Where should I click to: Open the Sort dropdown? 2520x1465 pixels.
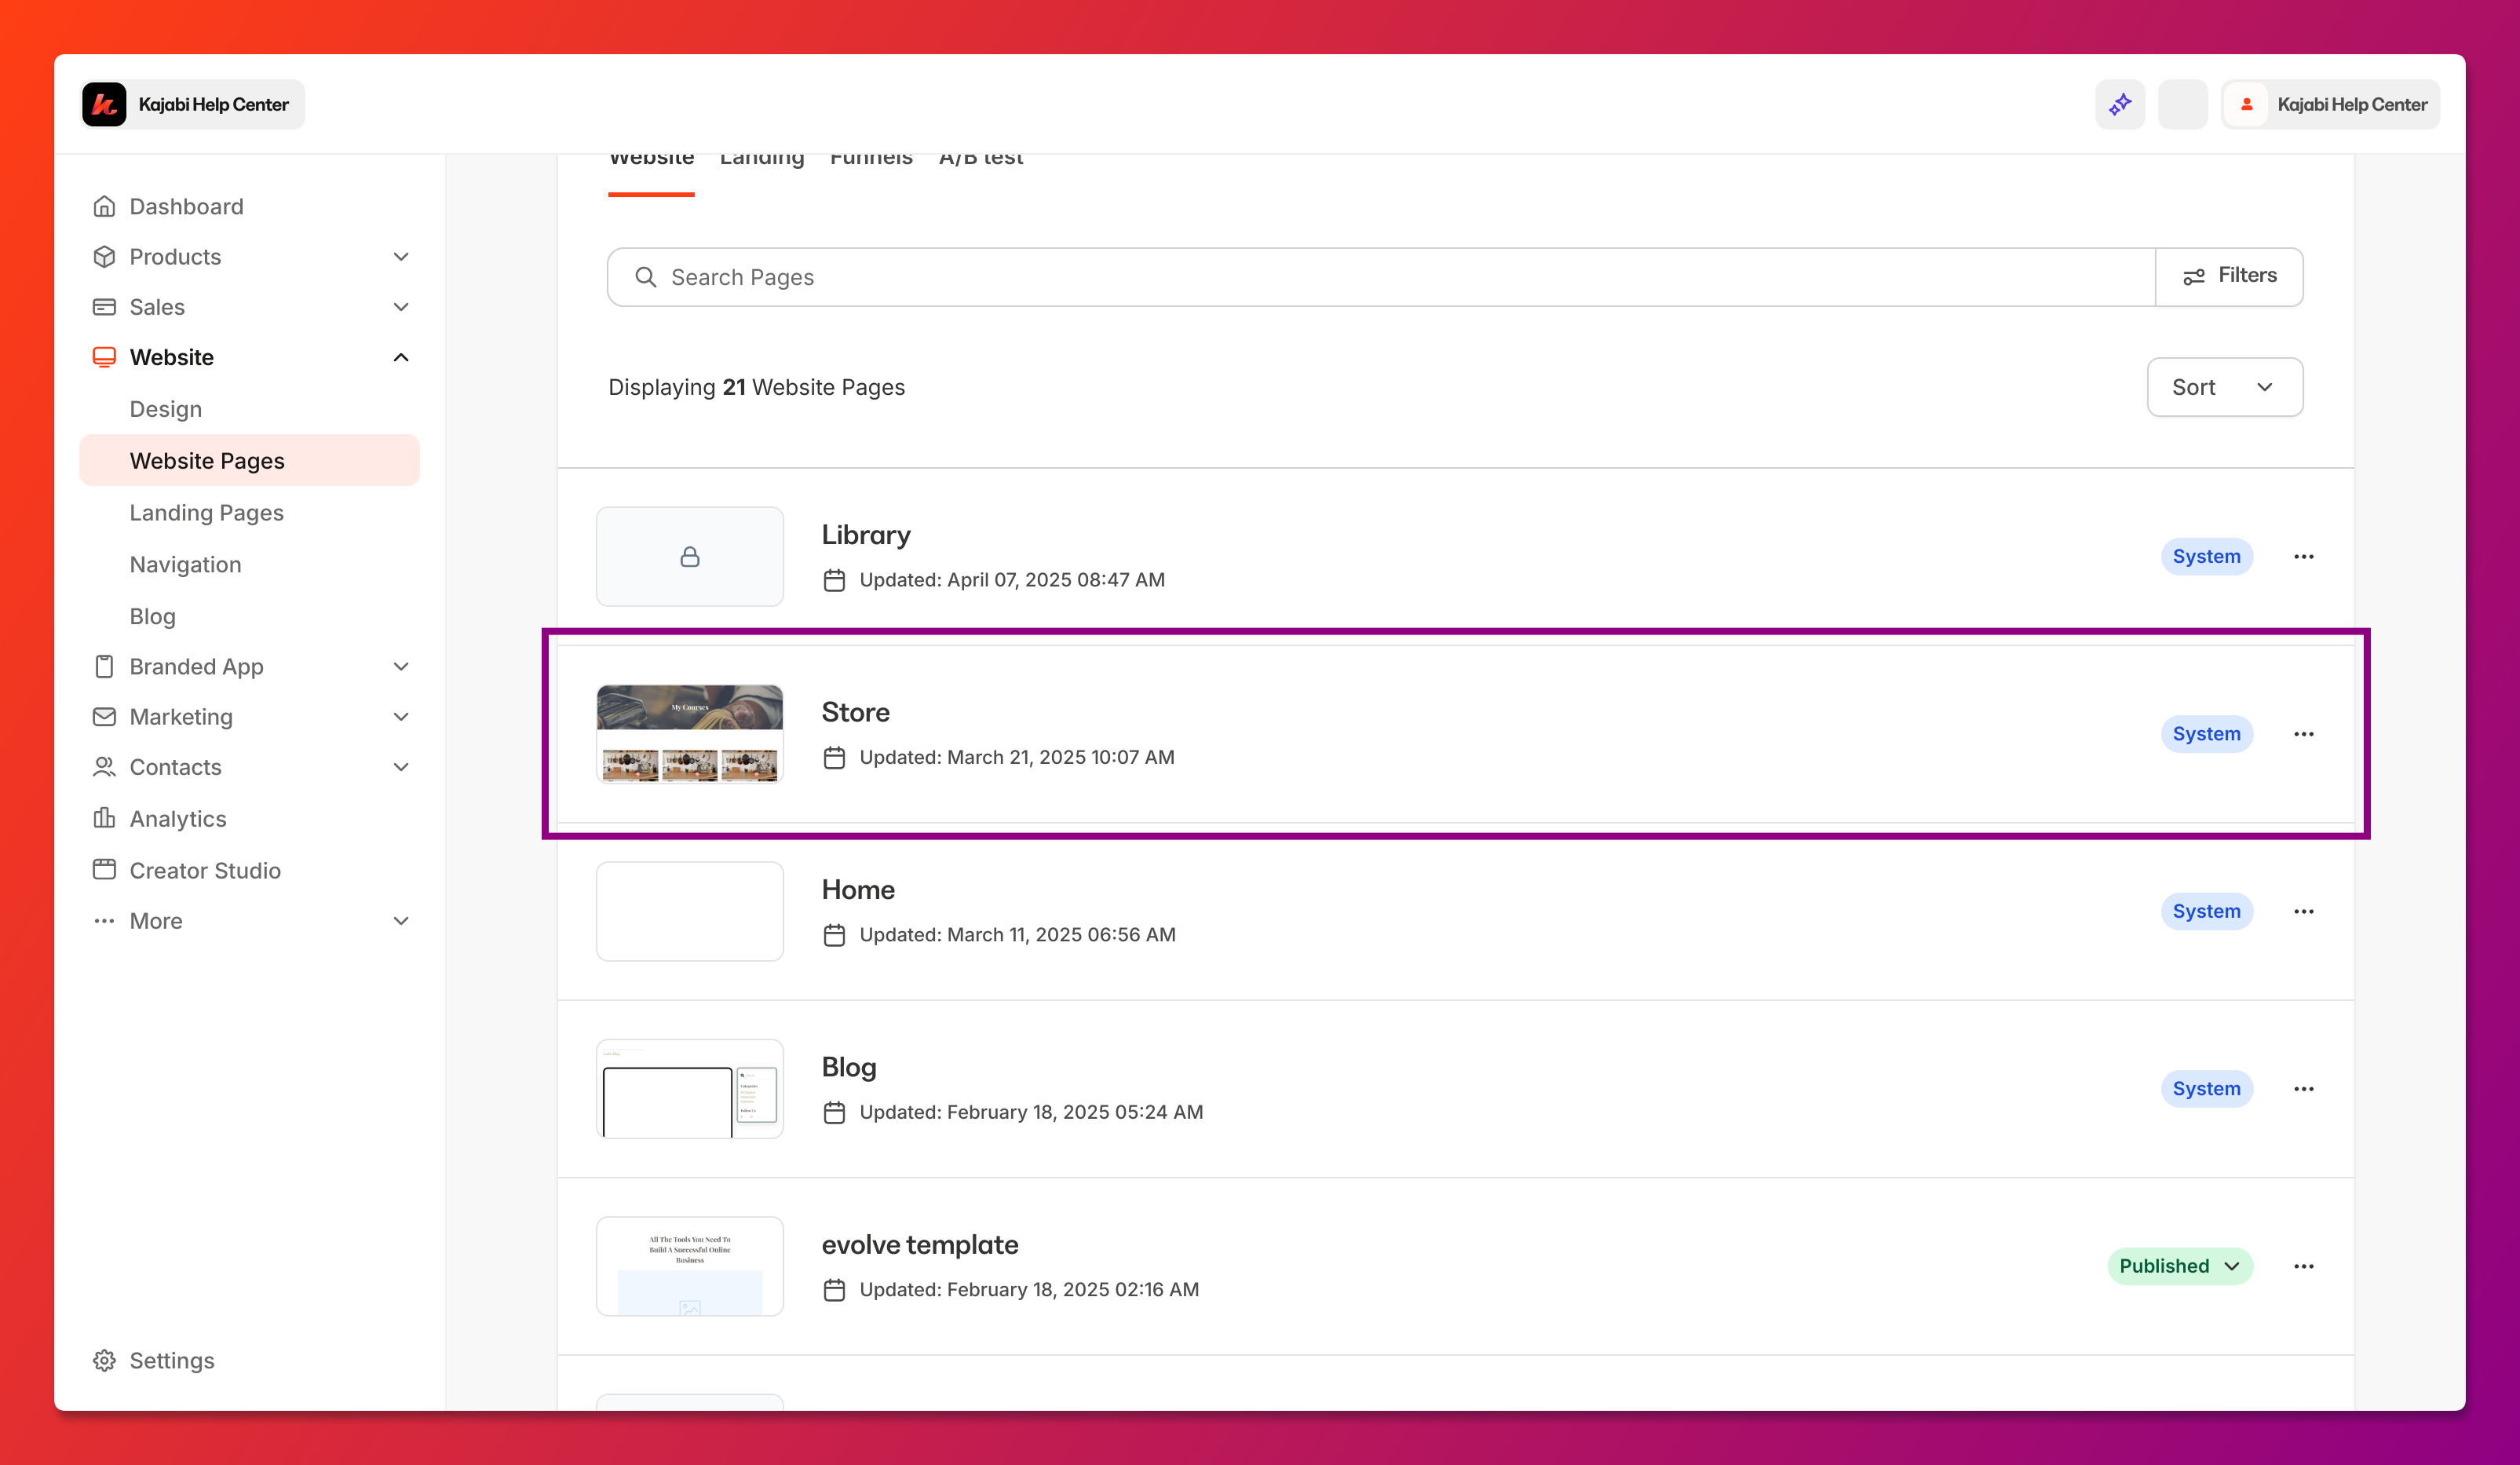[x=2224, y=387]
